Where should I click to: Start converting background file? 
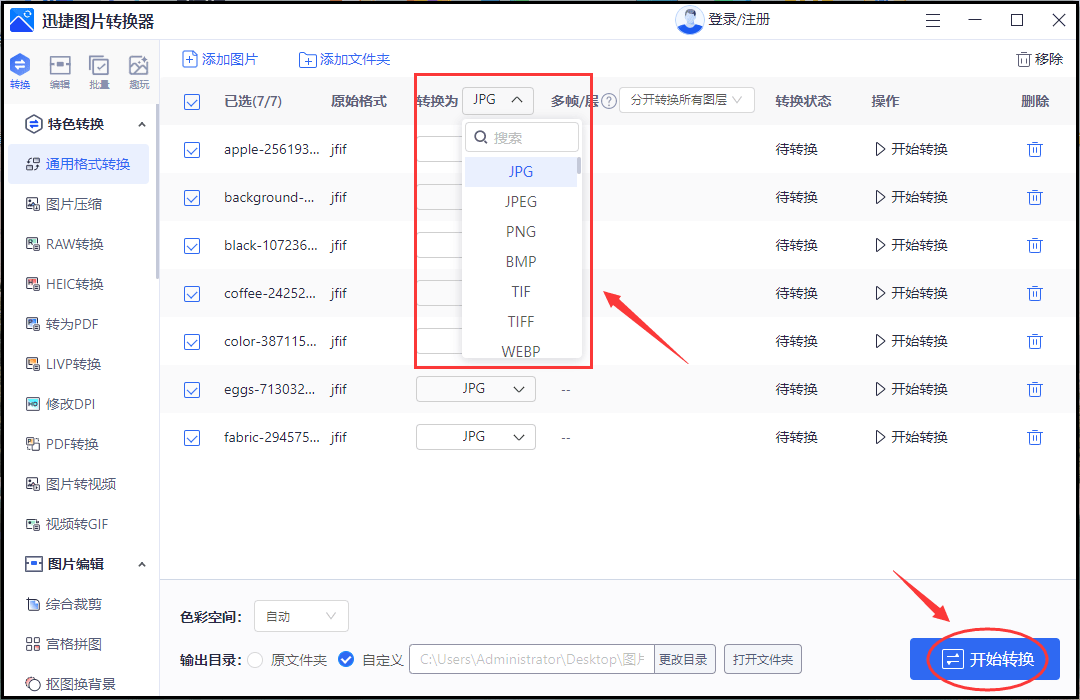911,197
